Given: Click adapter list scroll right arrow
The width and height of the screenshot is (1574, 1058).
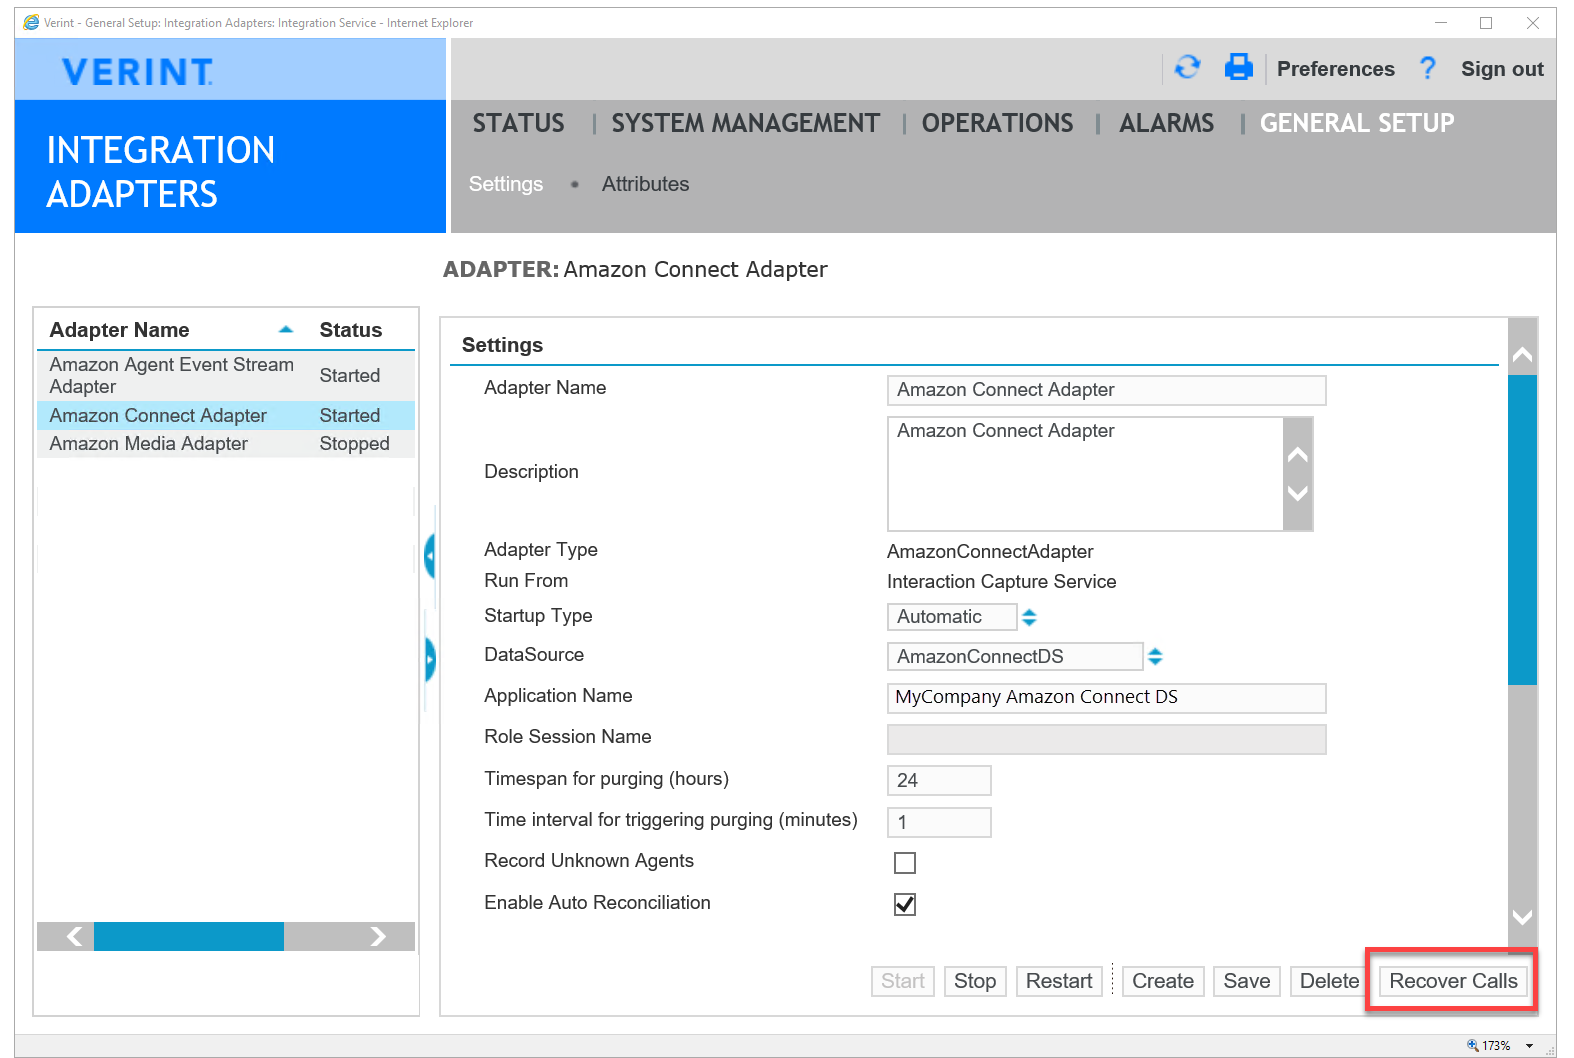Looking at the screenshot, I should point(377,936).
